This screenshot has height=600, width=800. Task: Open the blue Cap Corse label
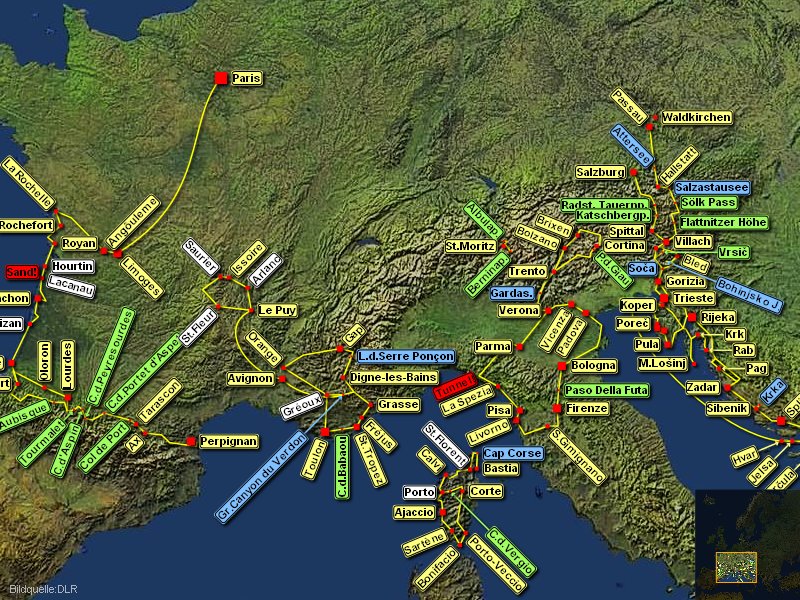pyautogui.click(x=512, y=453)
